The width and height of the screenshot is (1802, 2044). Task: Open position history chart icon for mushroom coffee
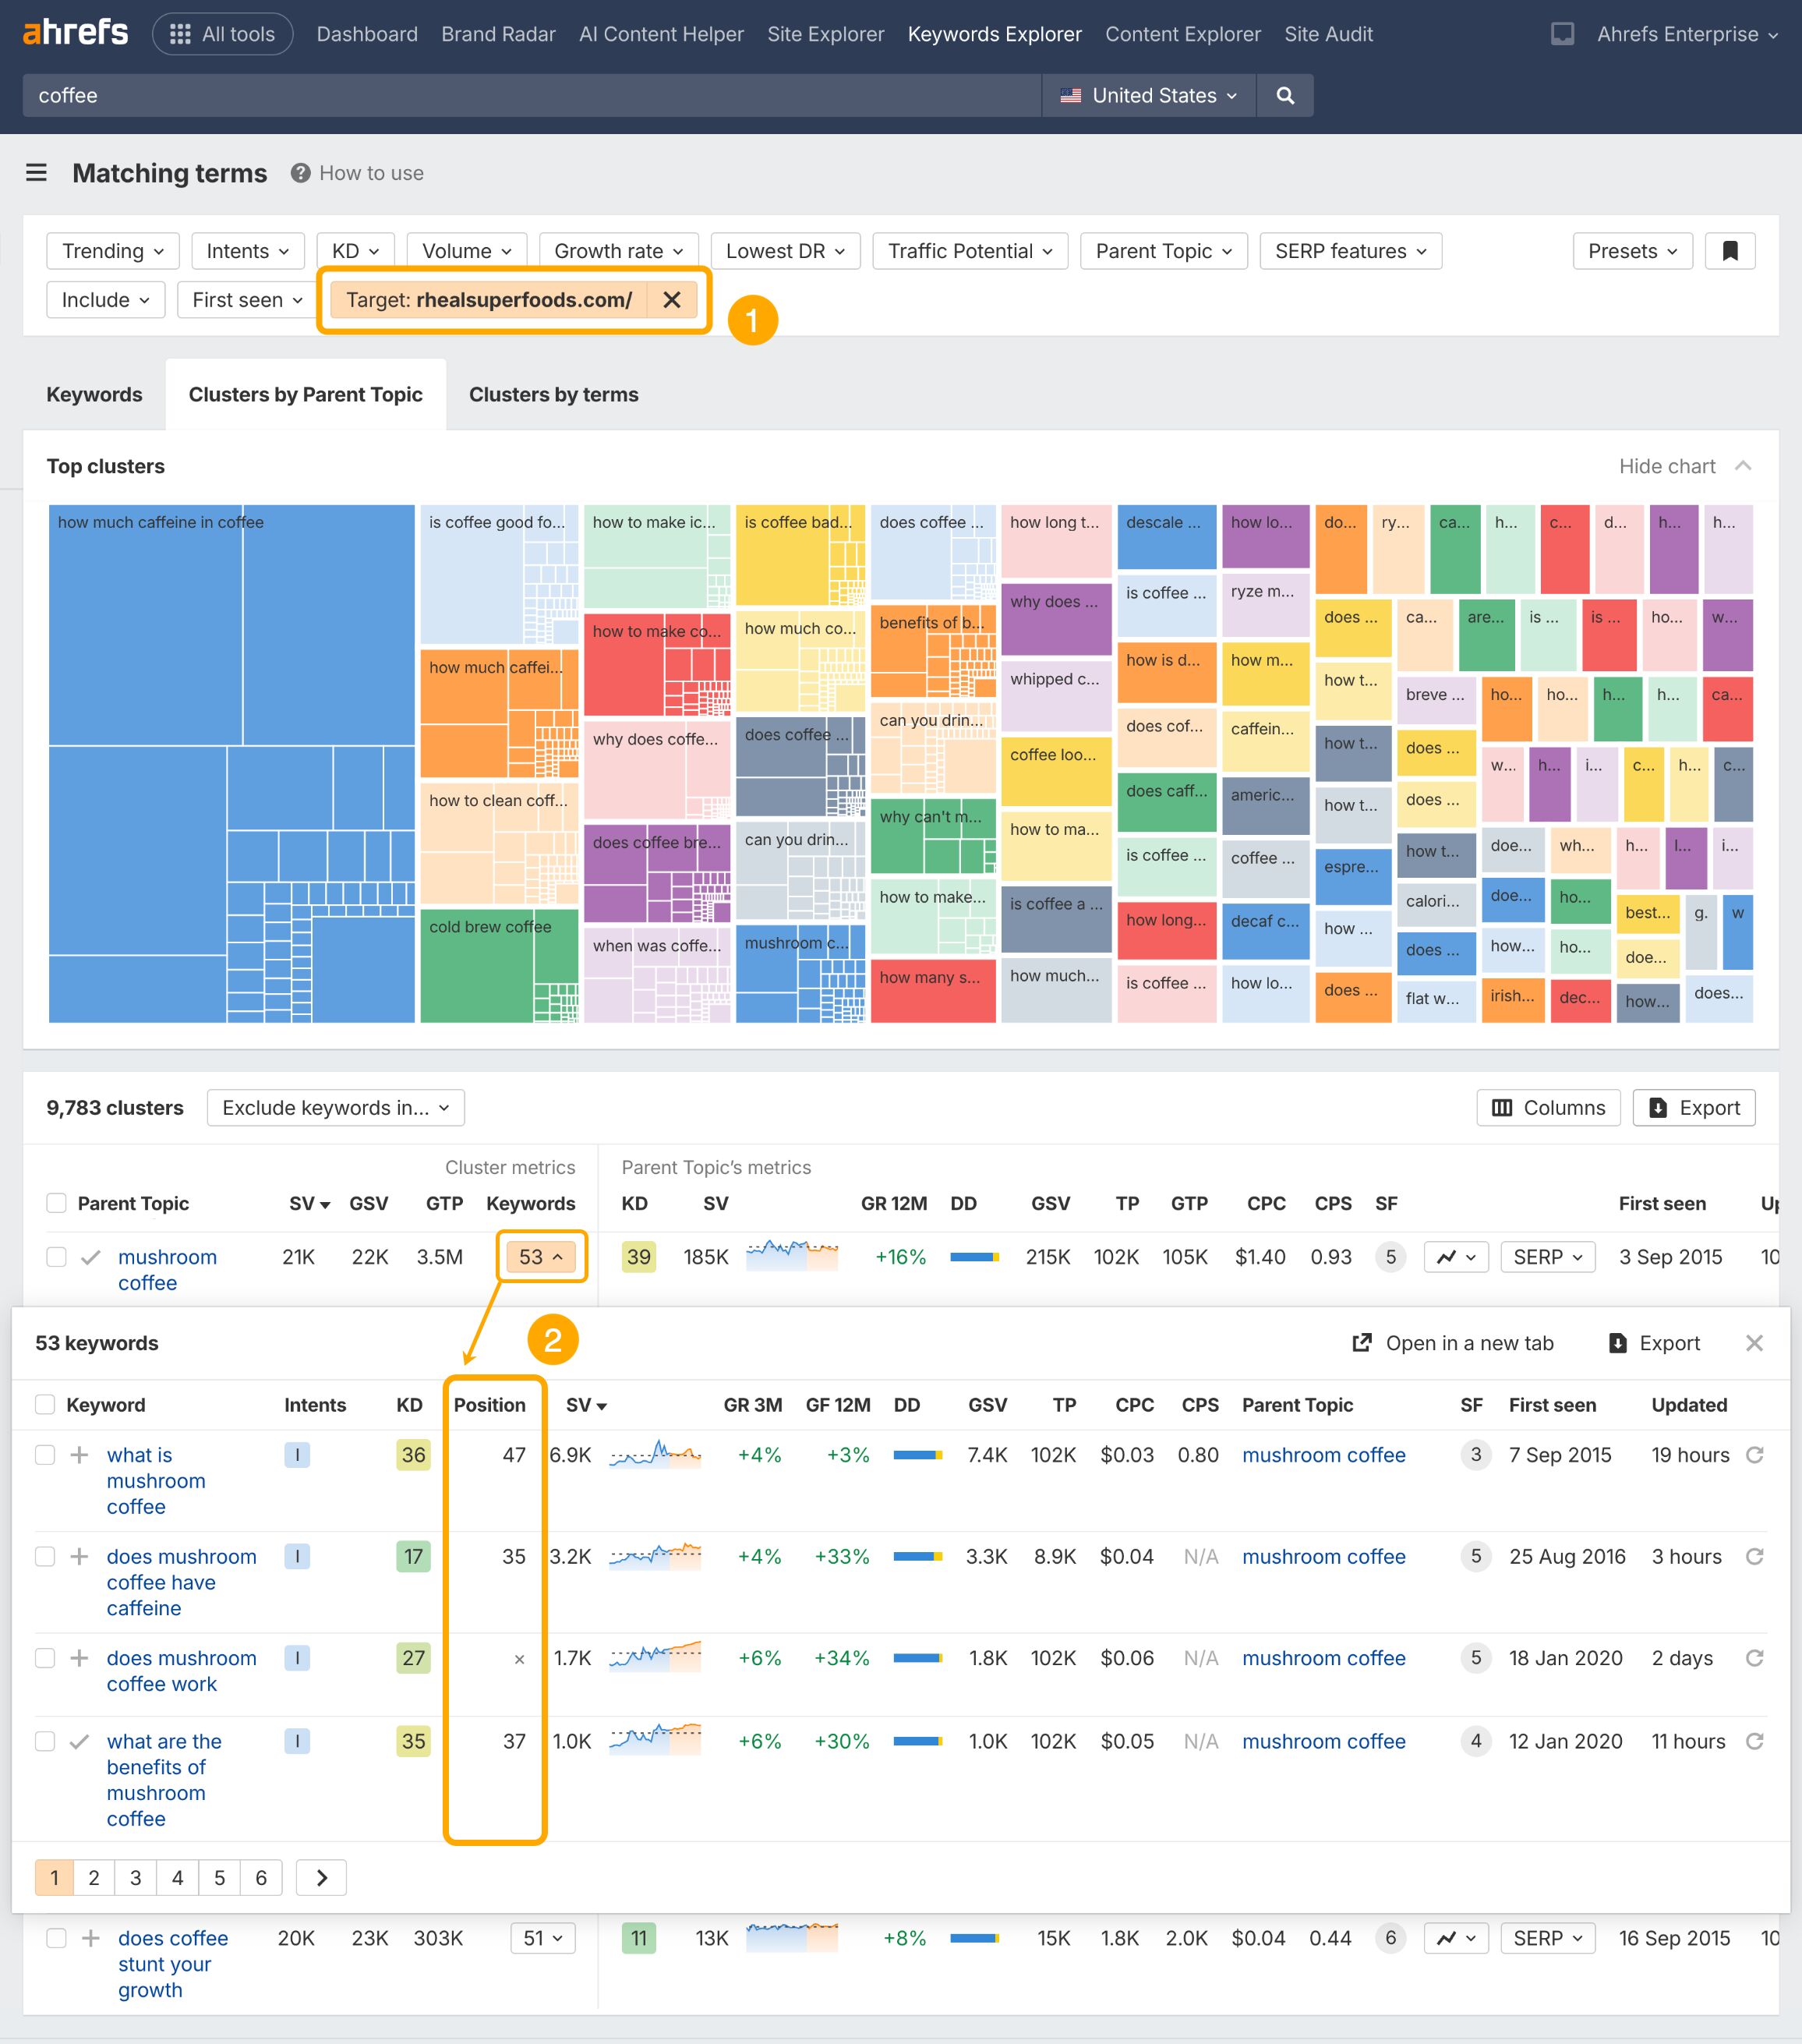tap(1456, 1257)
